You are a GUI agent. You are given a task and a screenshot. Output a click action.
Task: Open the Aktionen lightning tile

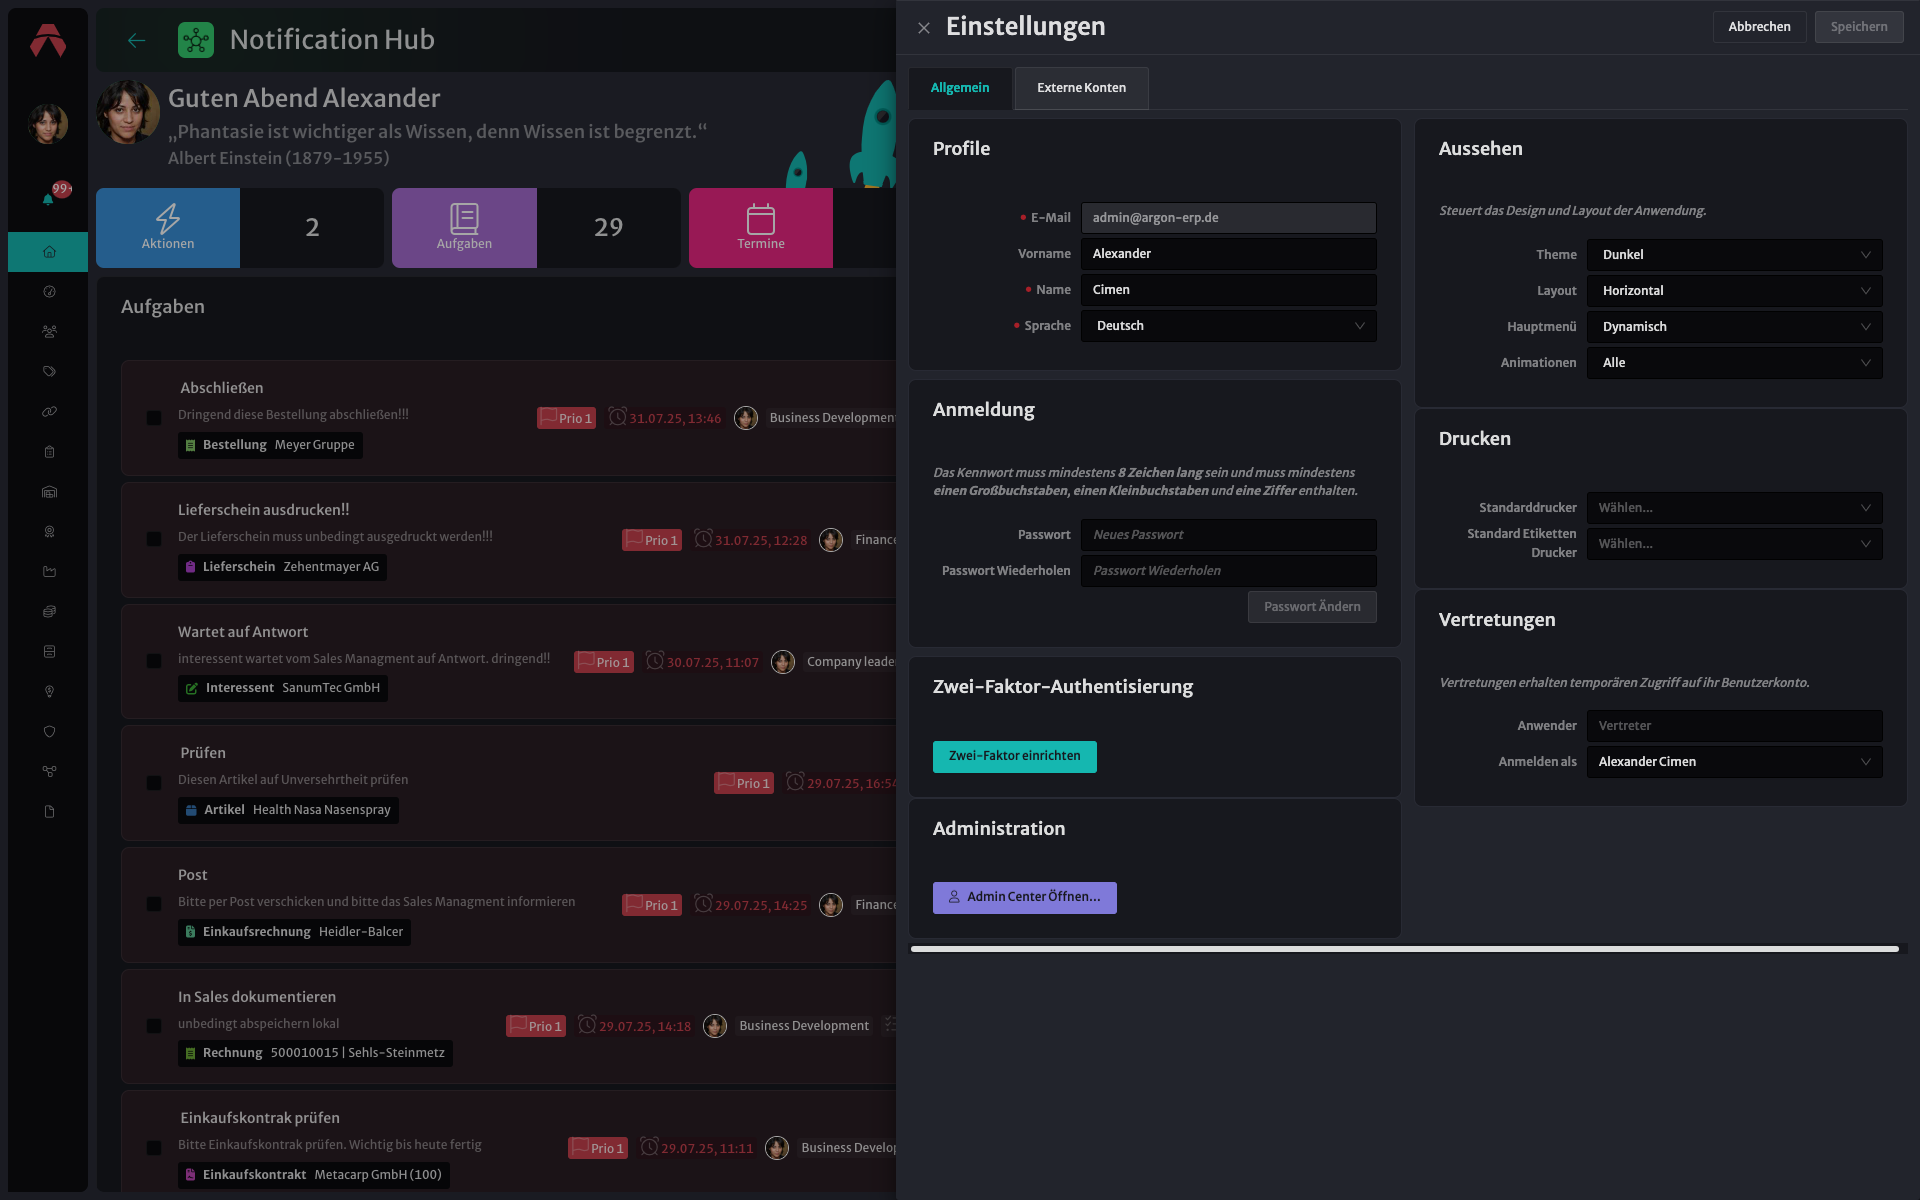tap(168, 228)
